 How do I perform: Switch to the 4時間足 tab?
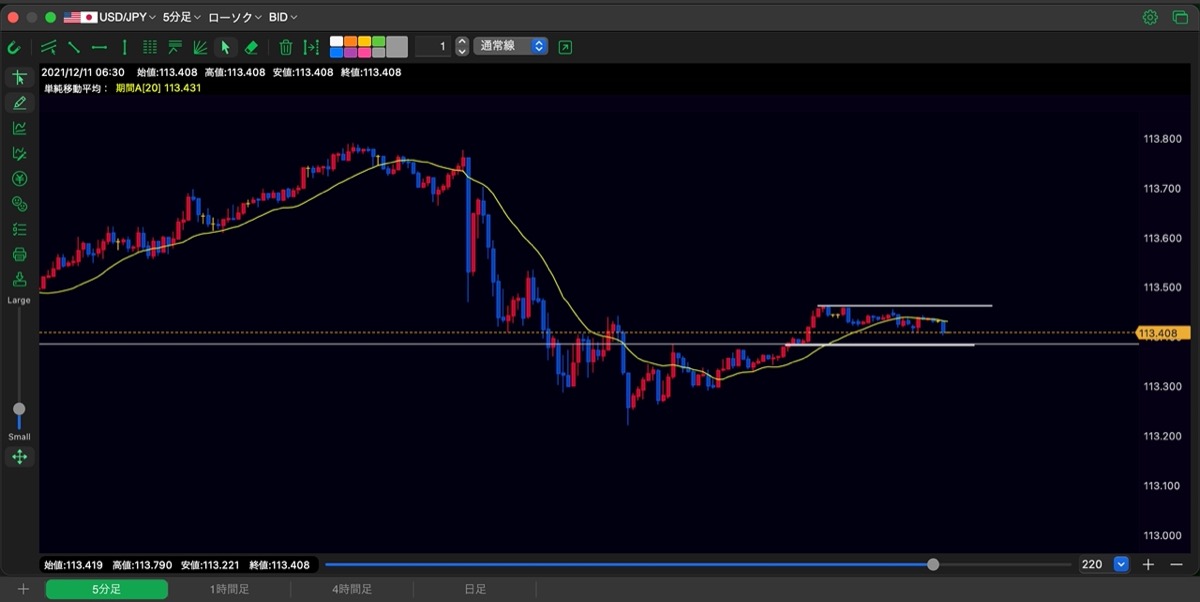coord(352,589)
